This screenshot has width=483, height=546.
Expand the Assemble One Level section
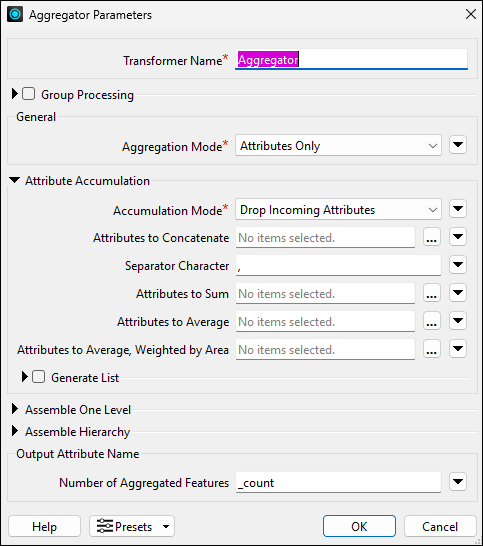point(15,409)
